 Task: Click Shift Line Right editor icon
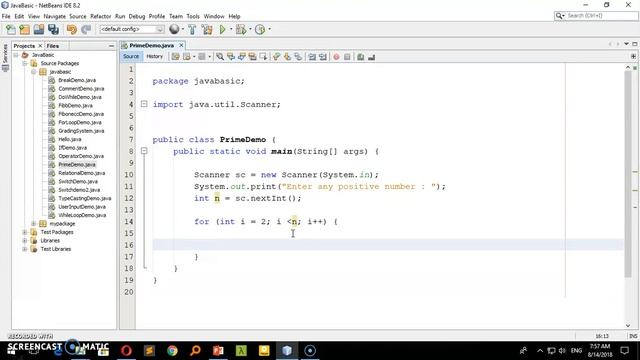(x=323, y=57)
